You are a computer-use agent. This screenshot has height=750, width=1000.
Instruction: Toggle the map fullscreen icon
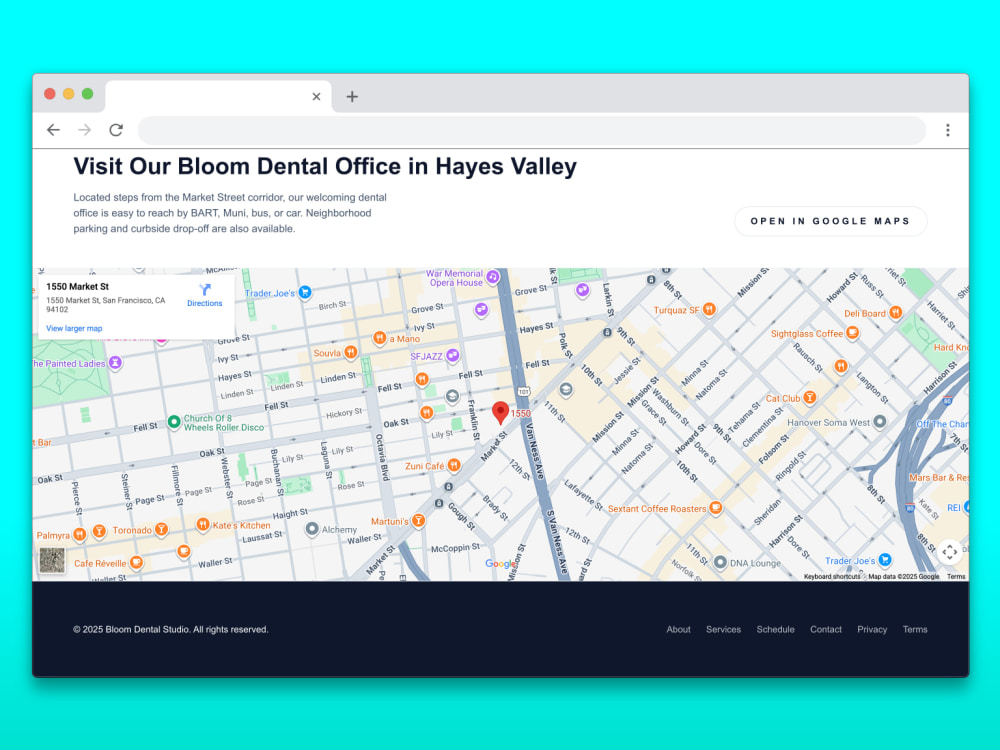pos(950,552)
